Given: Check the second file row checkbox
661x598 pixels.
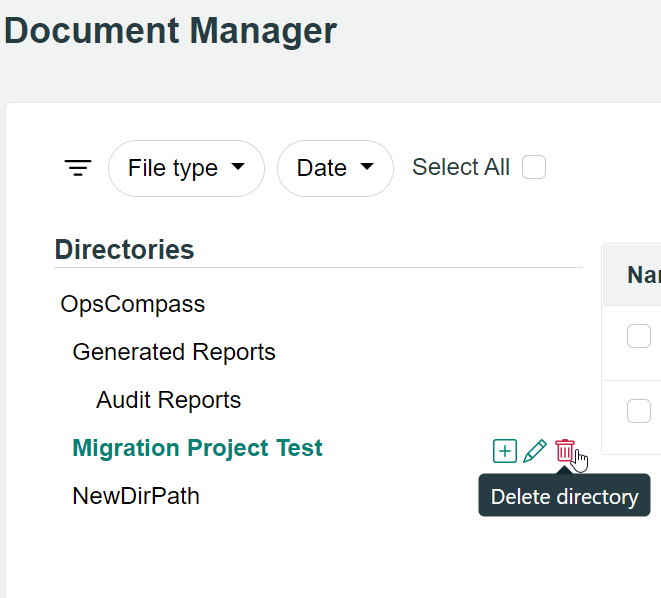Looking at the screenshot, I should [639, 410].
